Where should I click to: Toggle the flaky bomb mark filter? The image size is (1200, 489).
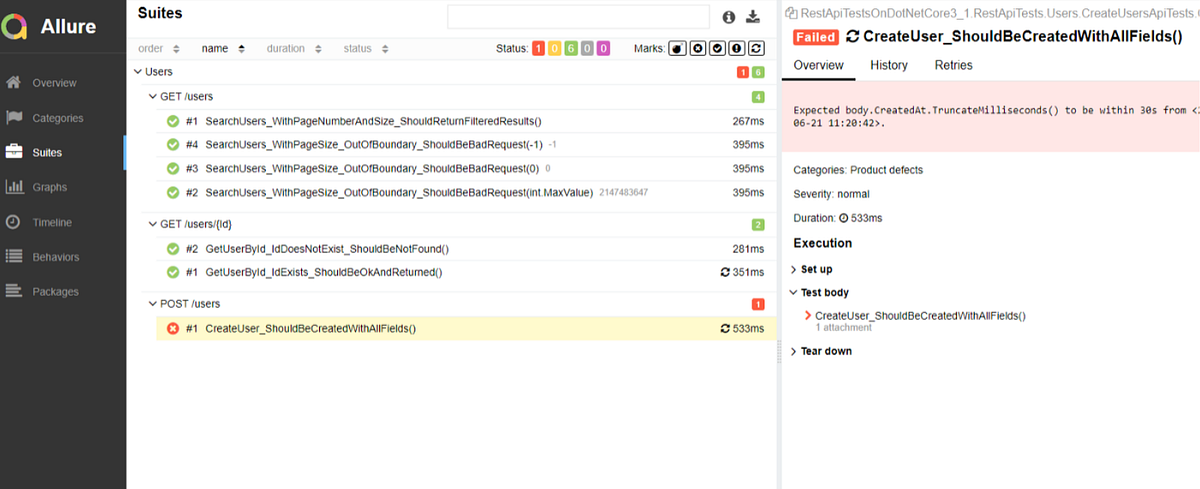click(678, 48)
